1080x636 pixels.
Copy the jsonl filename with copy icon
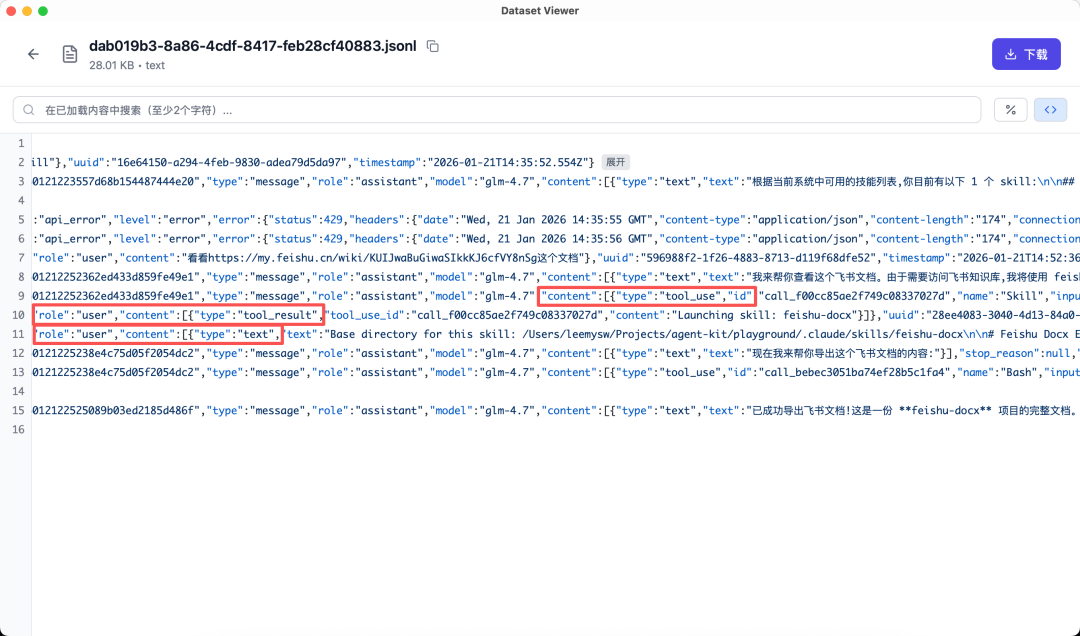433,46
